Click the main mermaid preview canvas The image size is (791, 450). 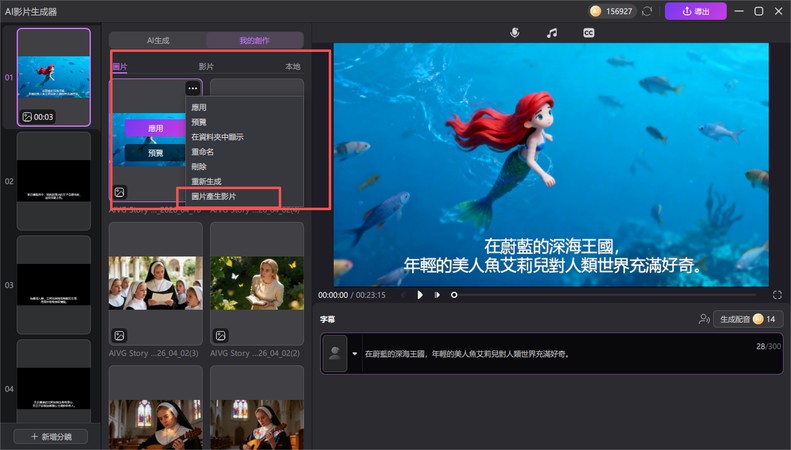coord(551,164)
